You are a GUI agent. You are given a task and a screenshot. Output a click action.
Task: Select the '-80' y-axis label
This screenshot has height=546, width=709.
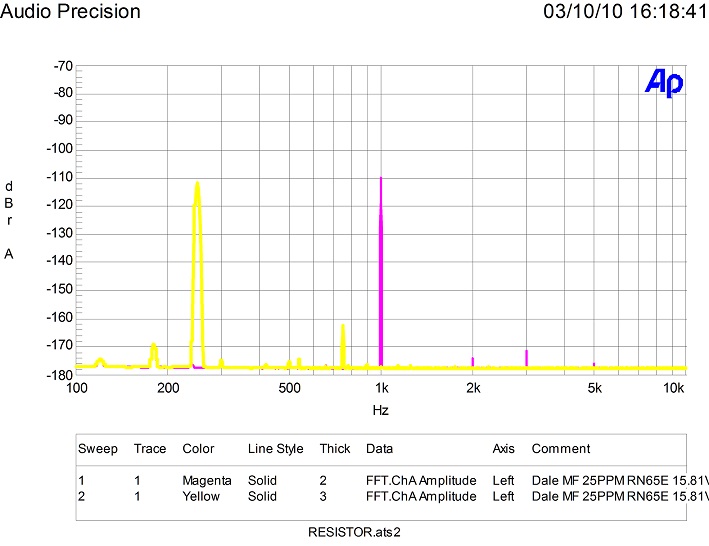63,93
